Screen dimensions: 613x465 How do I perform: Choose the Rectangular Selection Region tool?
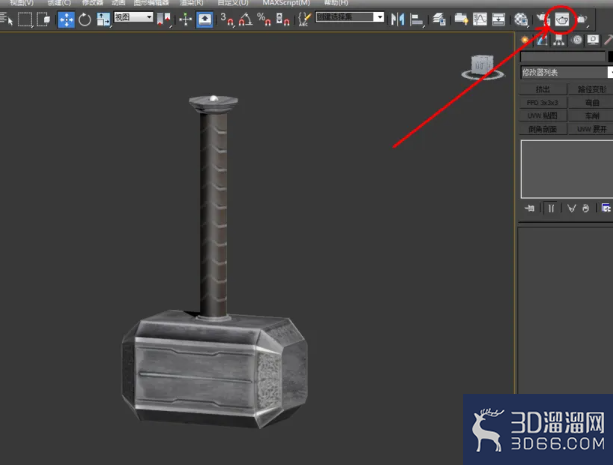25,19
